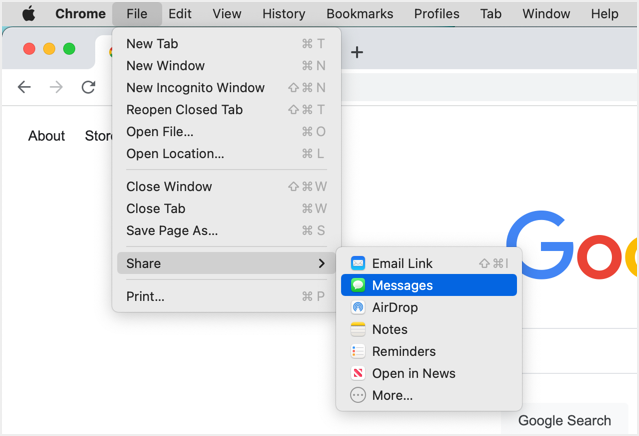Follow the About link
639x436 pixels.
pos(46,136)
